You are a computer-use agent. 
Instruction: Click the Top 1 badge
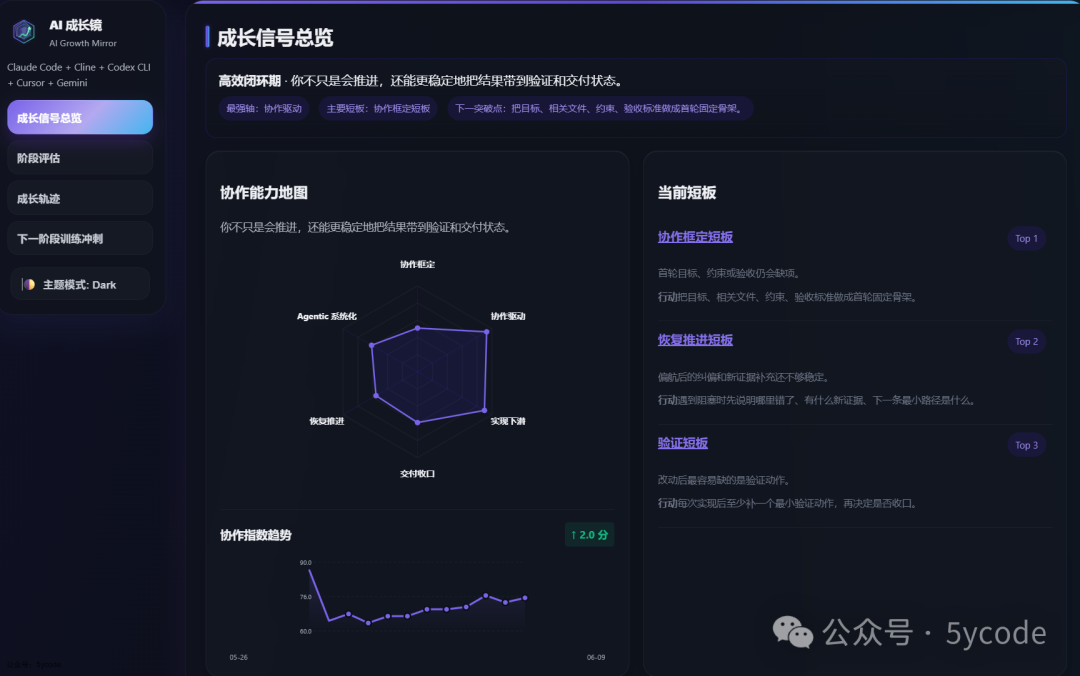(x=1026, y=238)
